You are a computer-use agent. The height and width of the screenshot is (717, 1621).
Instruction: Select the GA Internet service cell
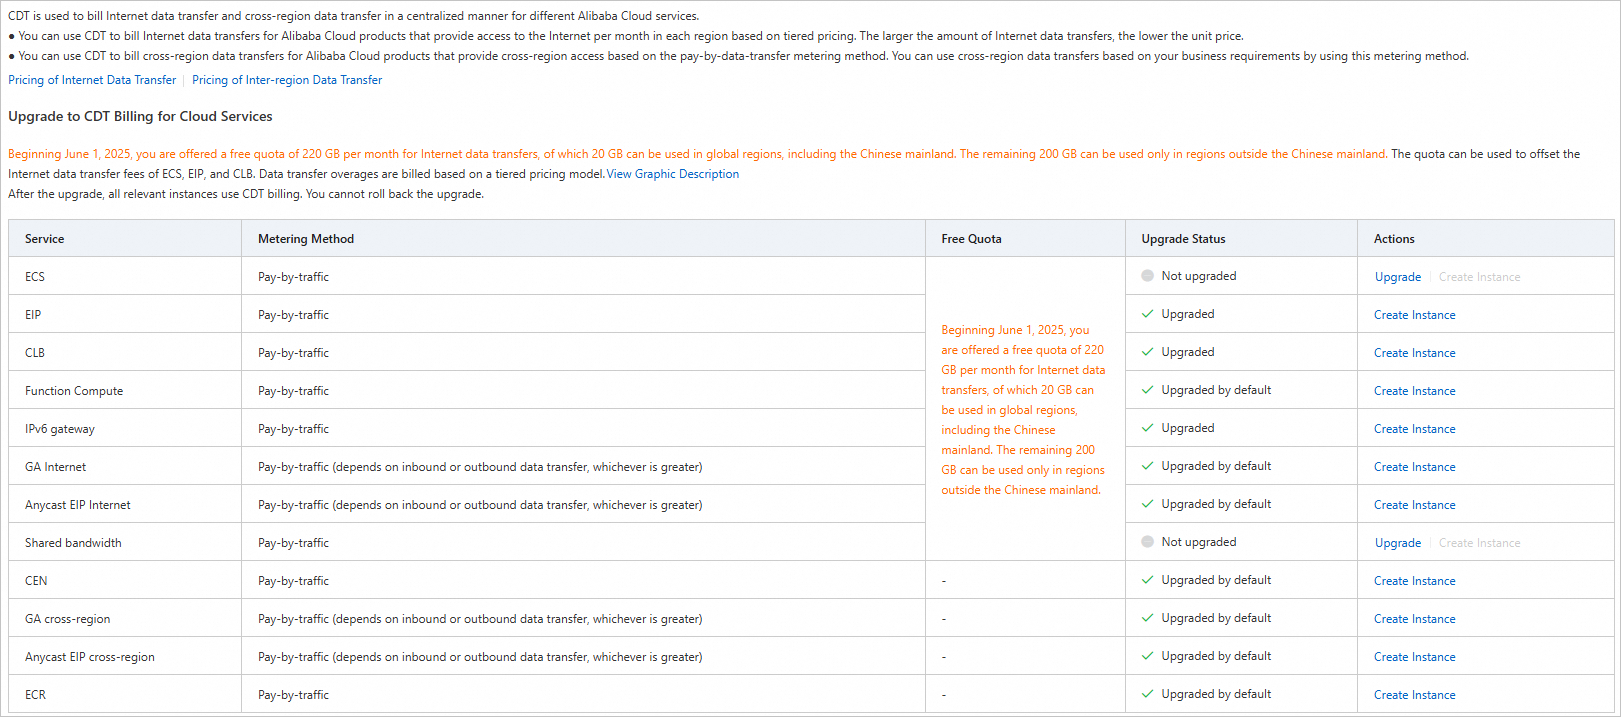pos(125,467)
